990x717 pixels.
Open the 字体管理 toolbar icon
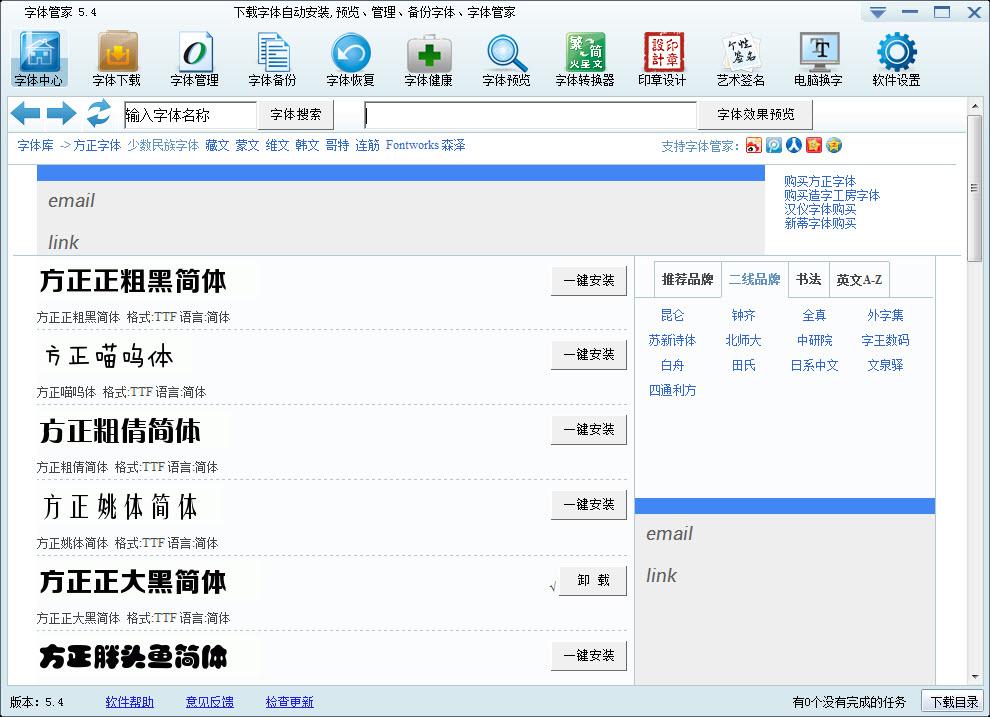tap(194, 59)
